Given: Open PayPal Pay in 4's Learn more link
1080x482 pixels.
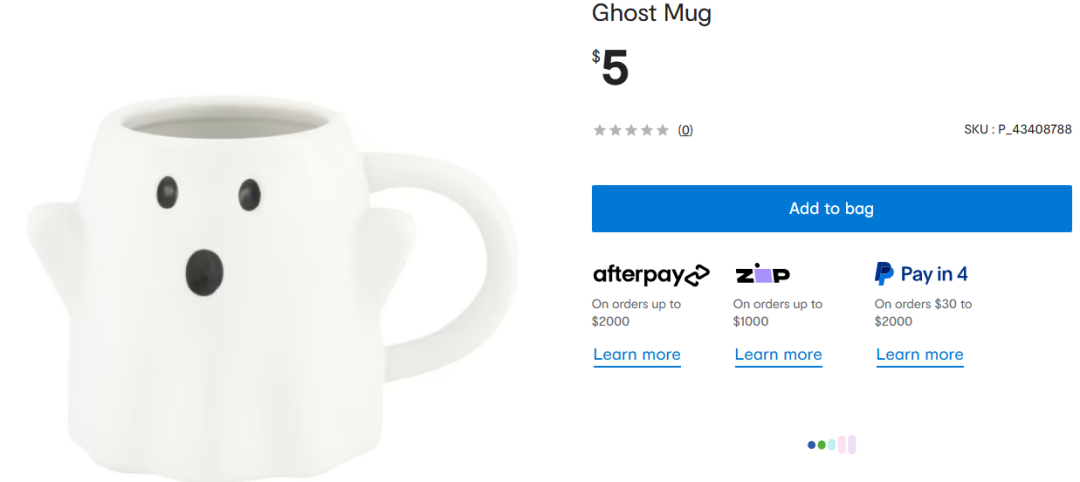Looking at the screenshot, I should click(920, 355).
